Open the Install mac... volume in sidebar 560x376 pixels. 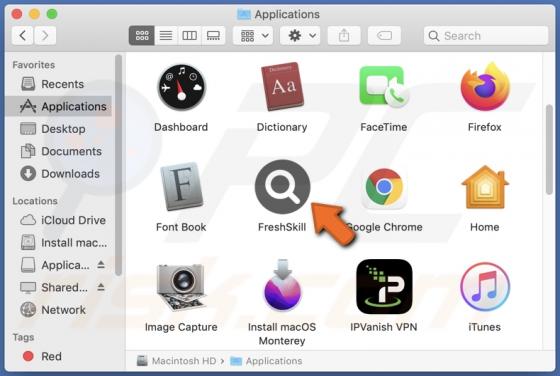tap(59, 243)
